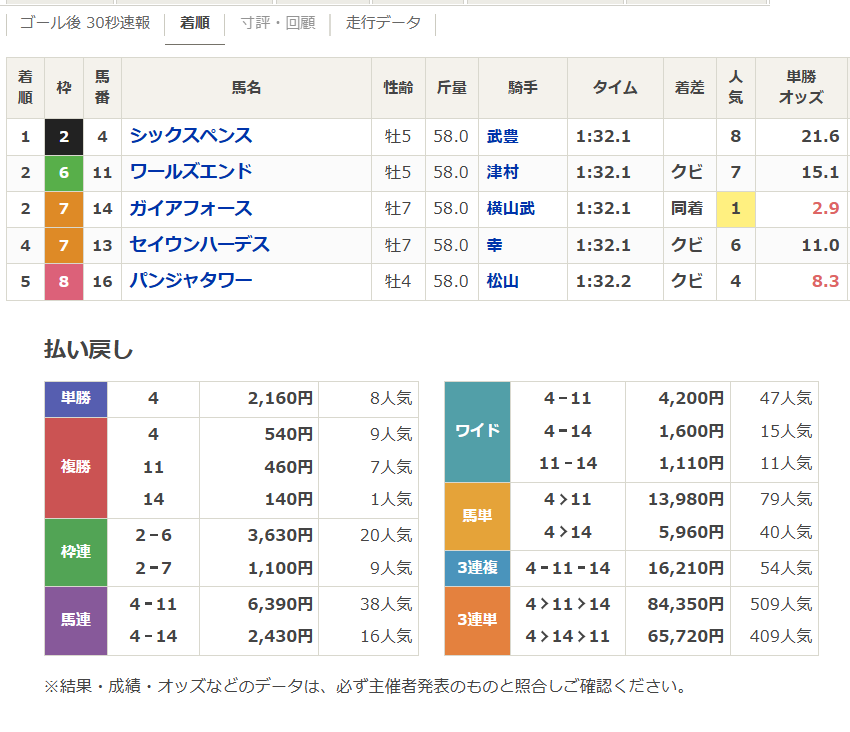Viewport: 850px width, 732px height.
Task: Click the ワイド payout label
Action: (477, 432)
